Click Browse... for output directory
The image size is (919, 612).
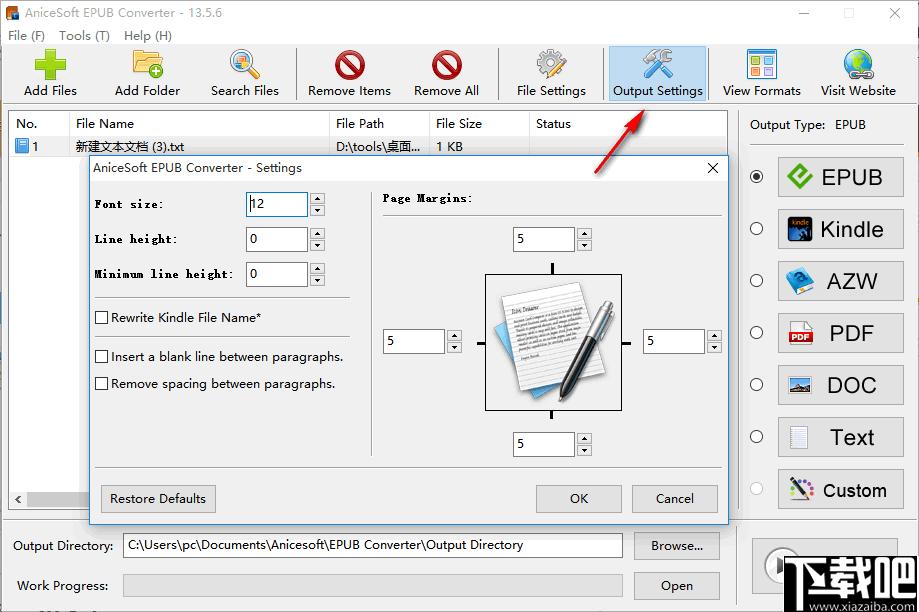[x=677, y=546]
